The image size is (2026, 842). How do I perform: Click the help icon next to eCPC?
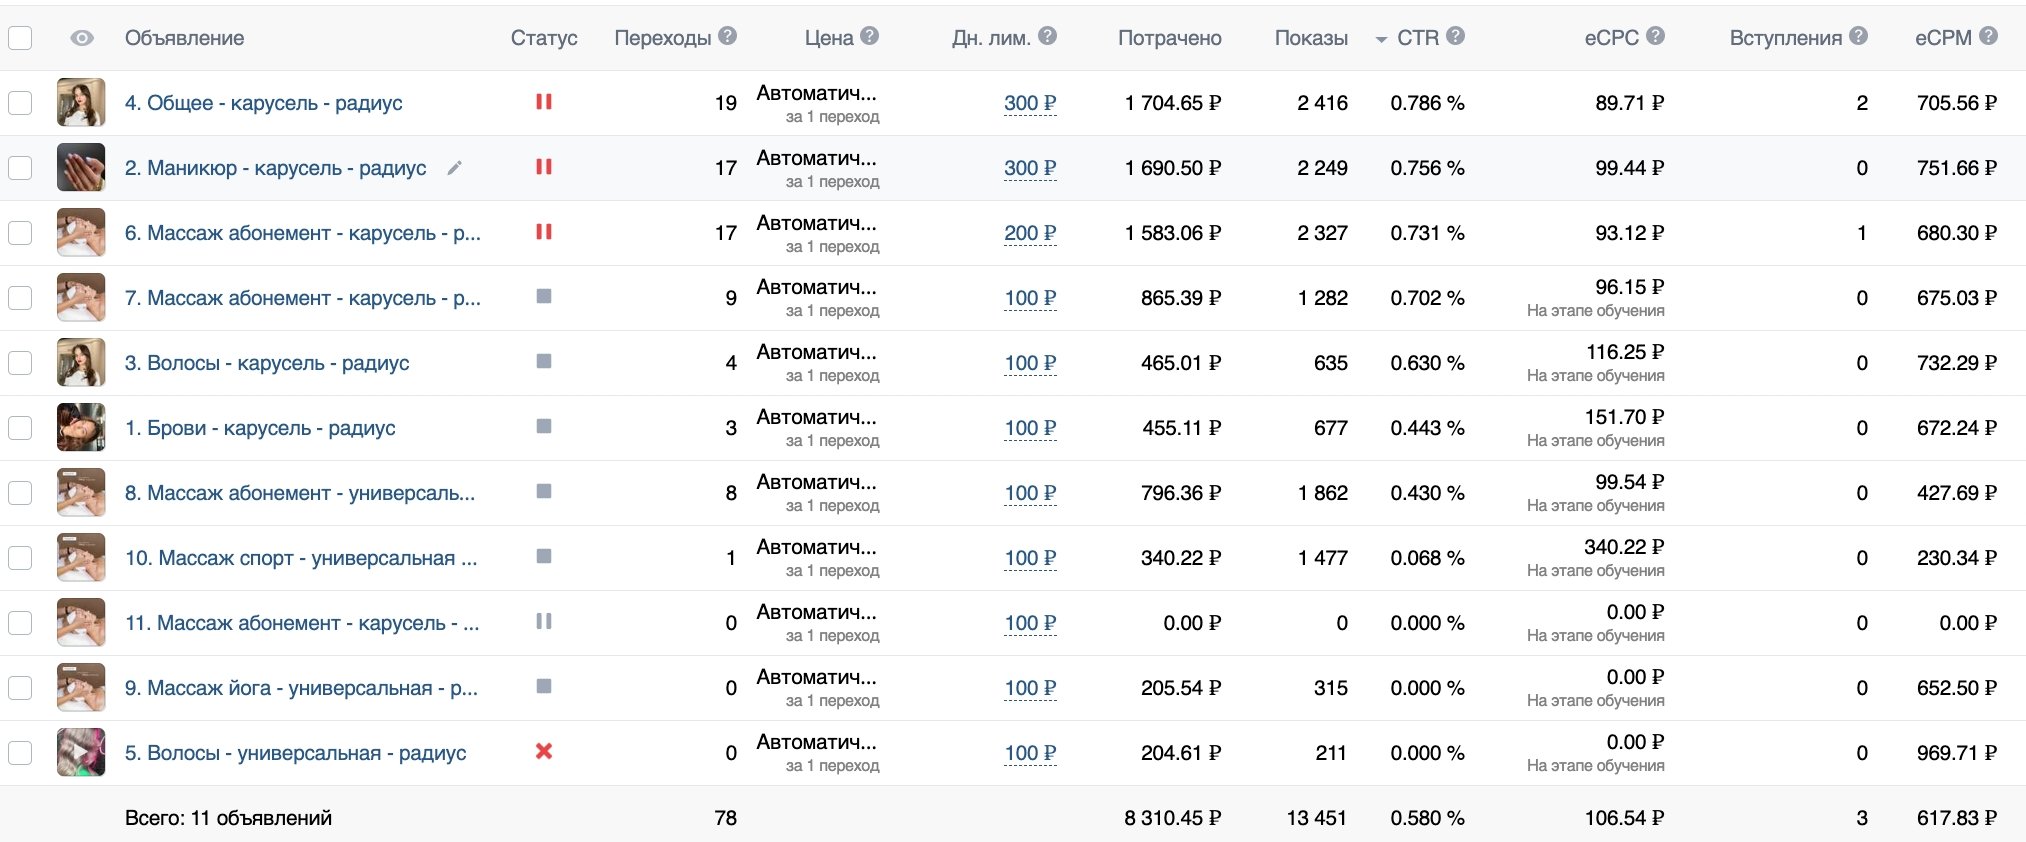point(1656,36)
